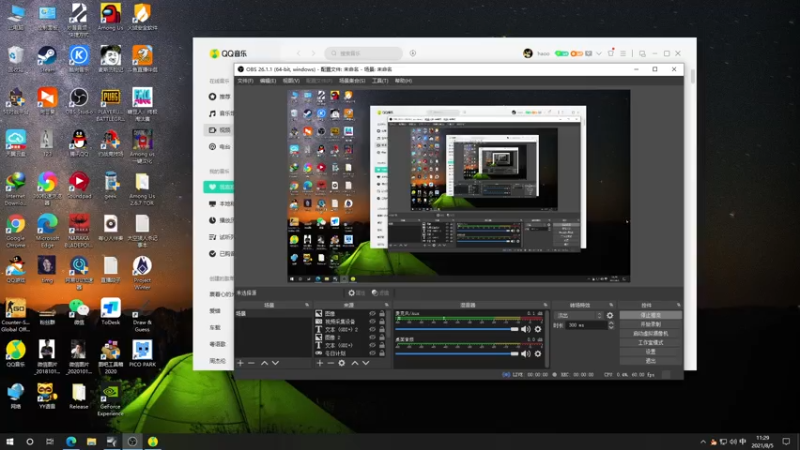800x450 pixels.
Task: Add a new scene with the plus button in OBS Scenes panel
Action: point(240,363)
